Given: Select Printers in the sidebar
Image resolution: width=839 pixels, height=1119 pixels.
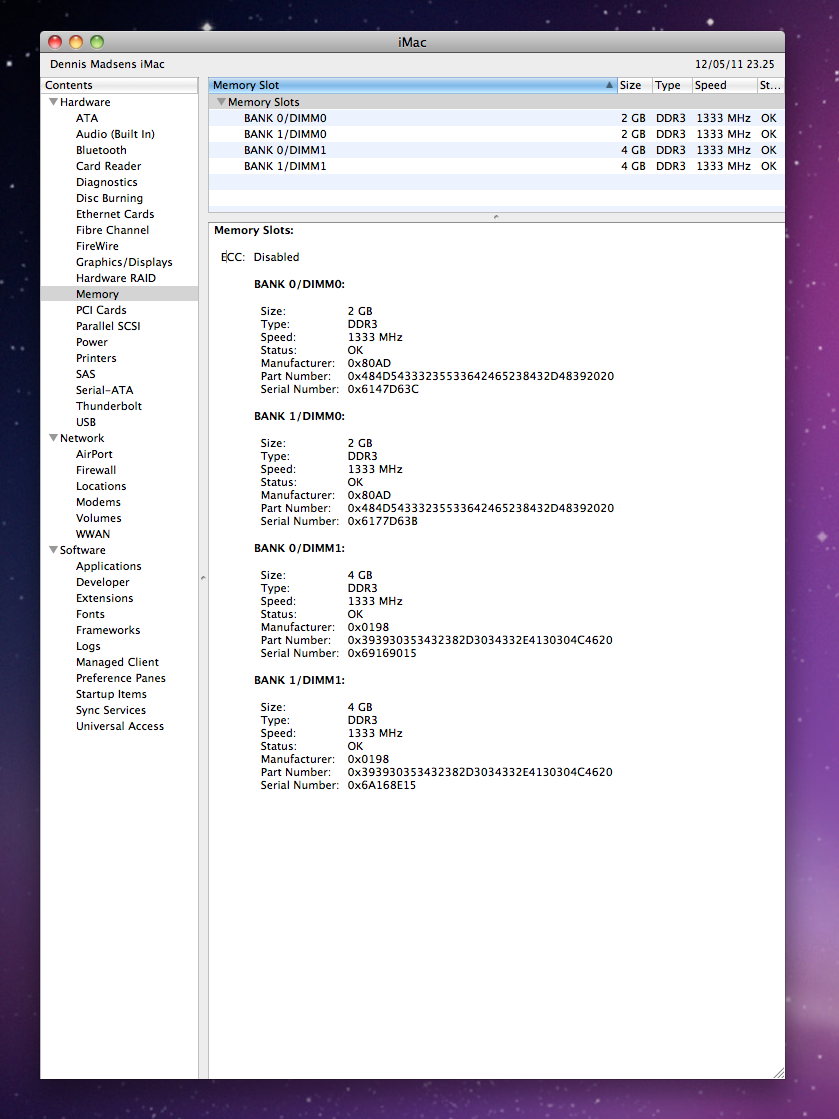Looking at the screenshot, I should 96,358.
